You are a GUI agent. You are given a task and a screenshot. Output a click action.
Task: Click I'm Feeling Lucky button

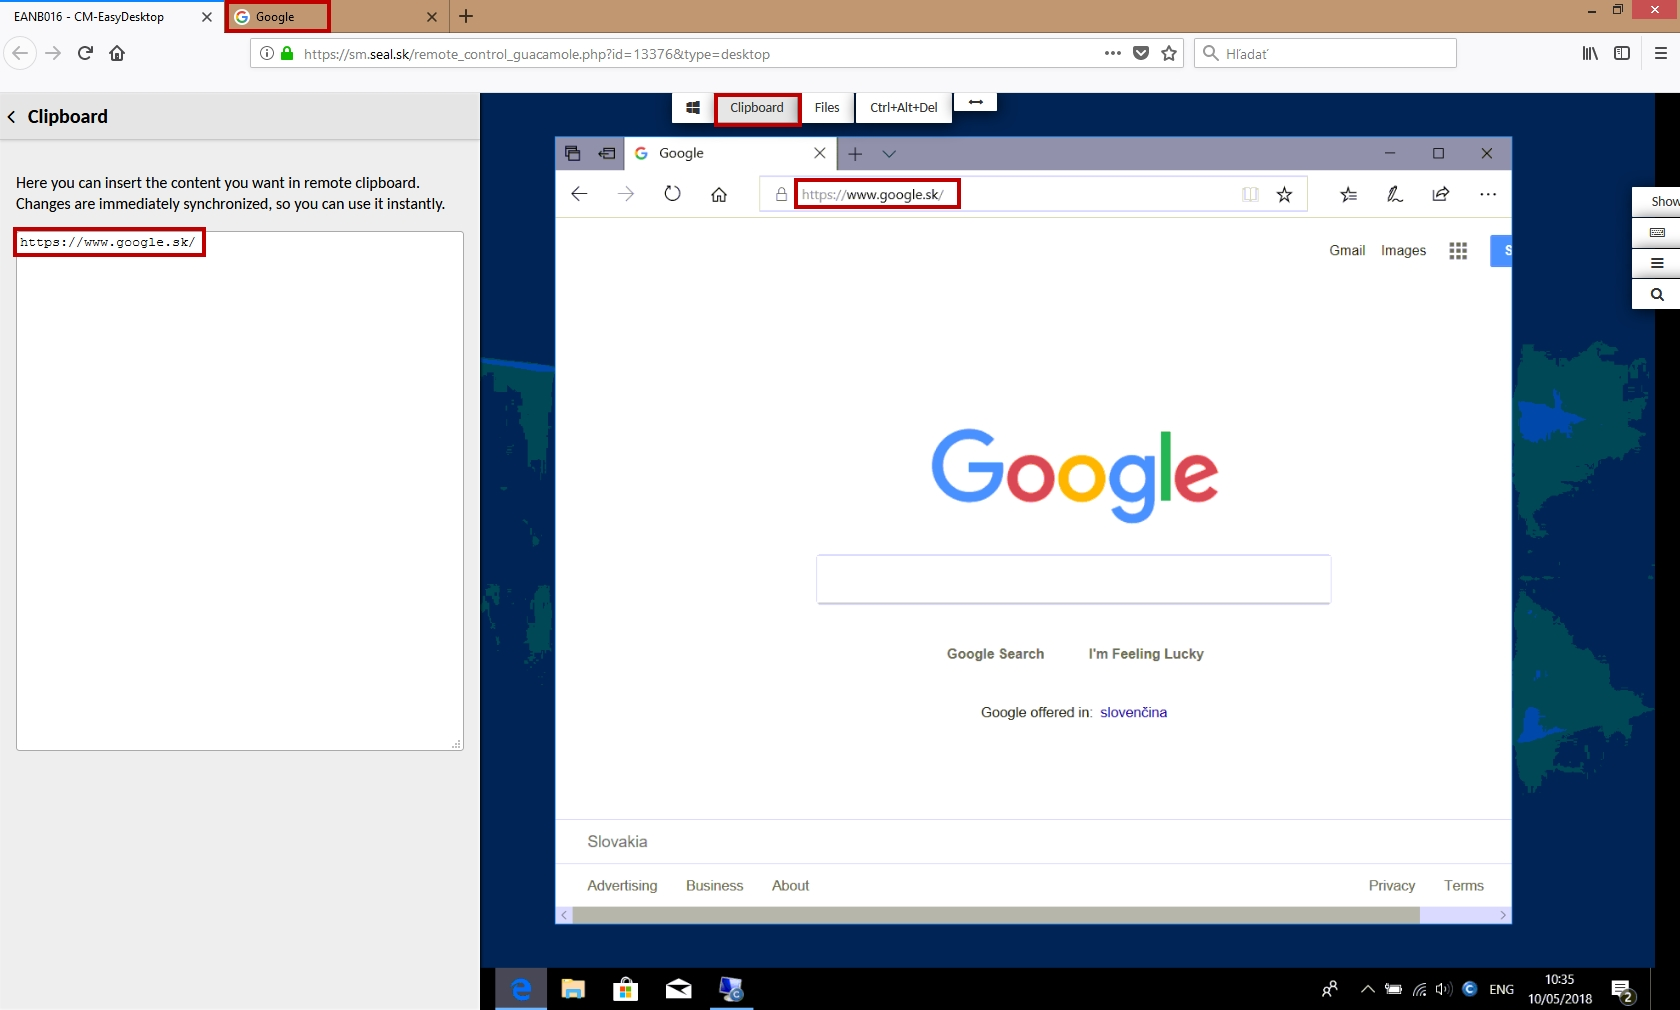pos(1146,654)
